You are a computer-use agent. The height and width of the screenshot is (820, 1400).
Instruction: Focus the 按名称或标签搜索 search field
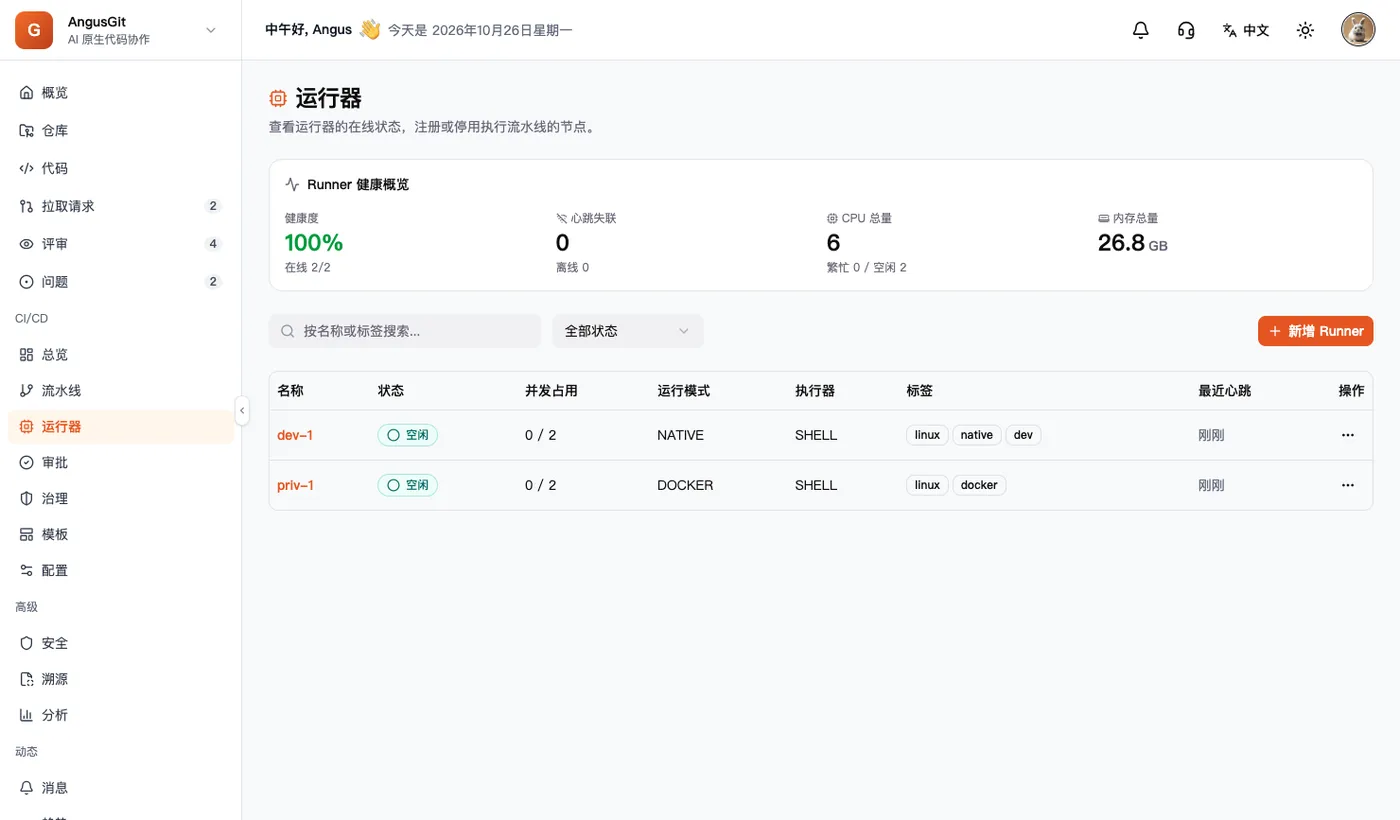click(405, 331)
